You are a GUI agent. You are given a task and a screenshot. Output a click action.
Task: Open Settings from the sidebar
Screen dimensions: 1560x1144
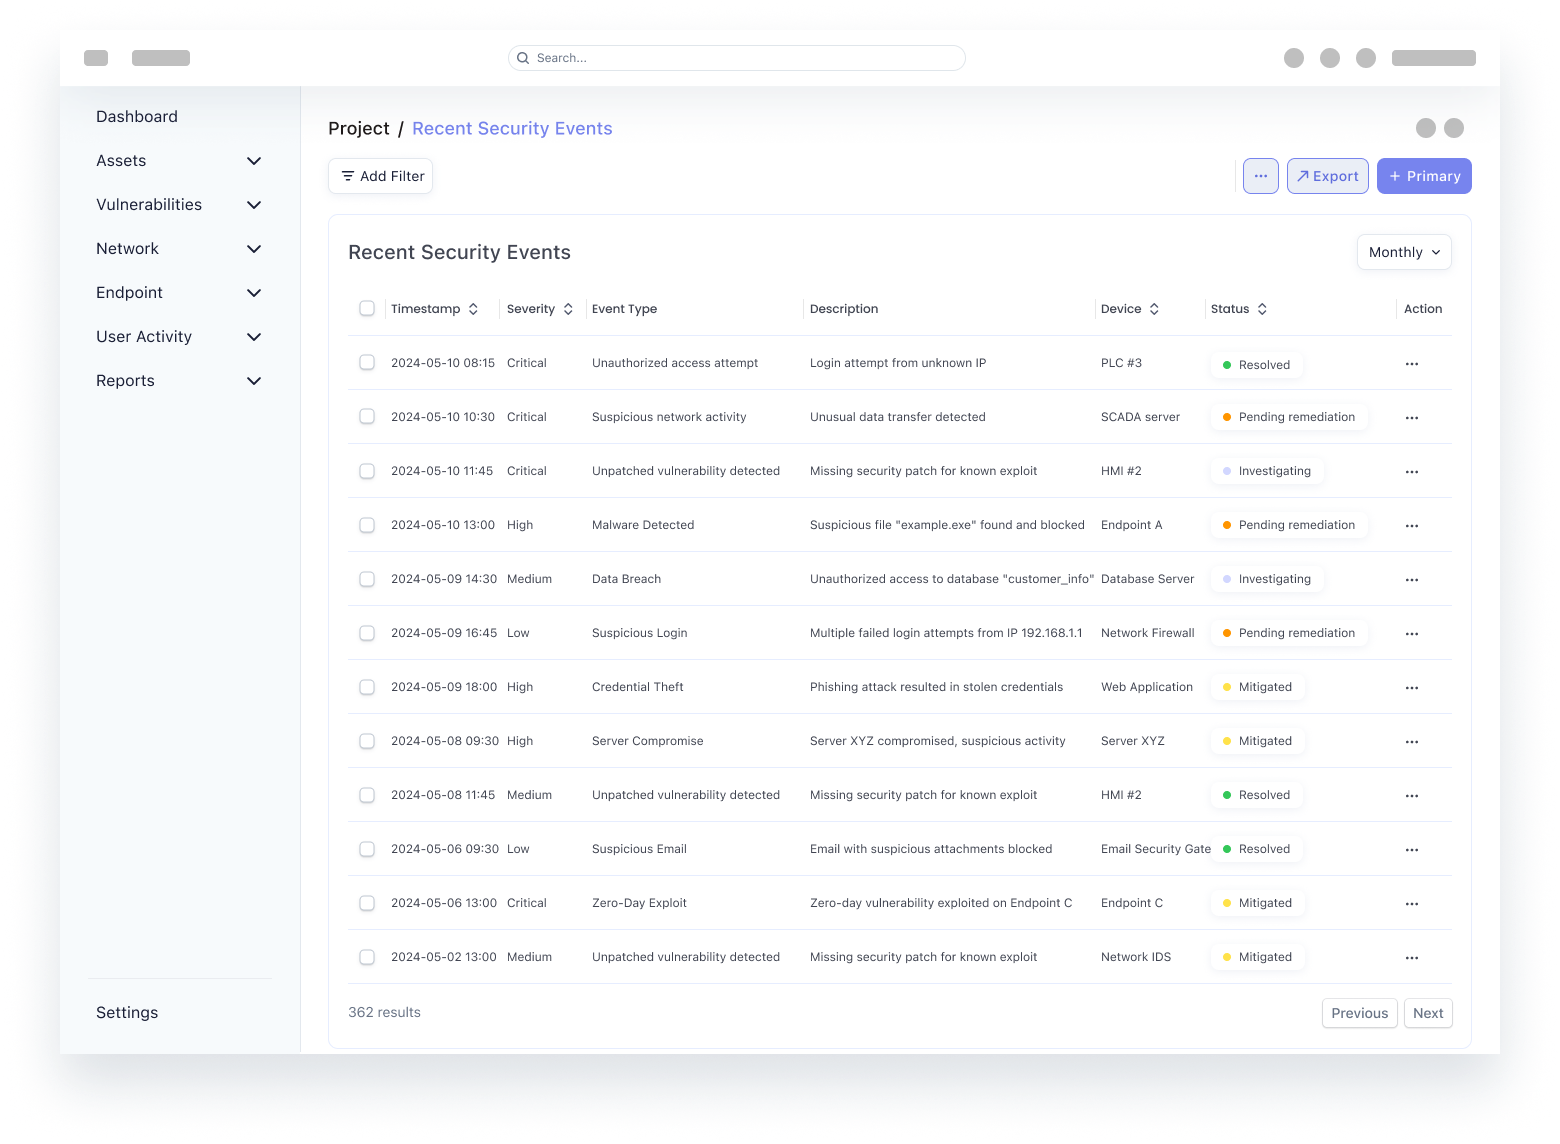(127, 1012)
